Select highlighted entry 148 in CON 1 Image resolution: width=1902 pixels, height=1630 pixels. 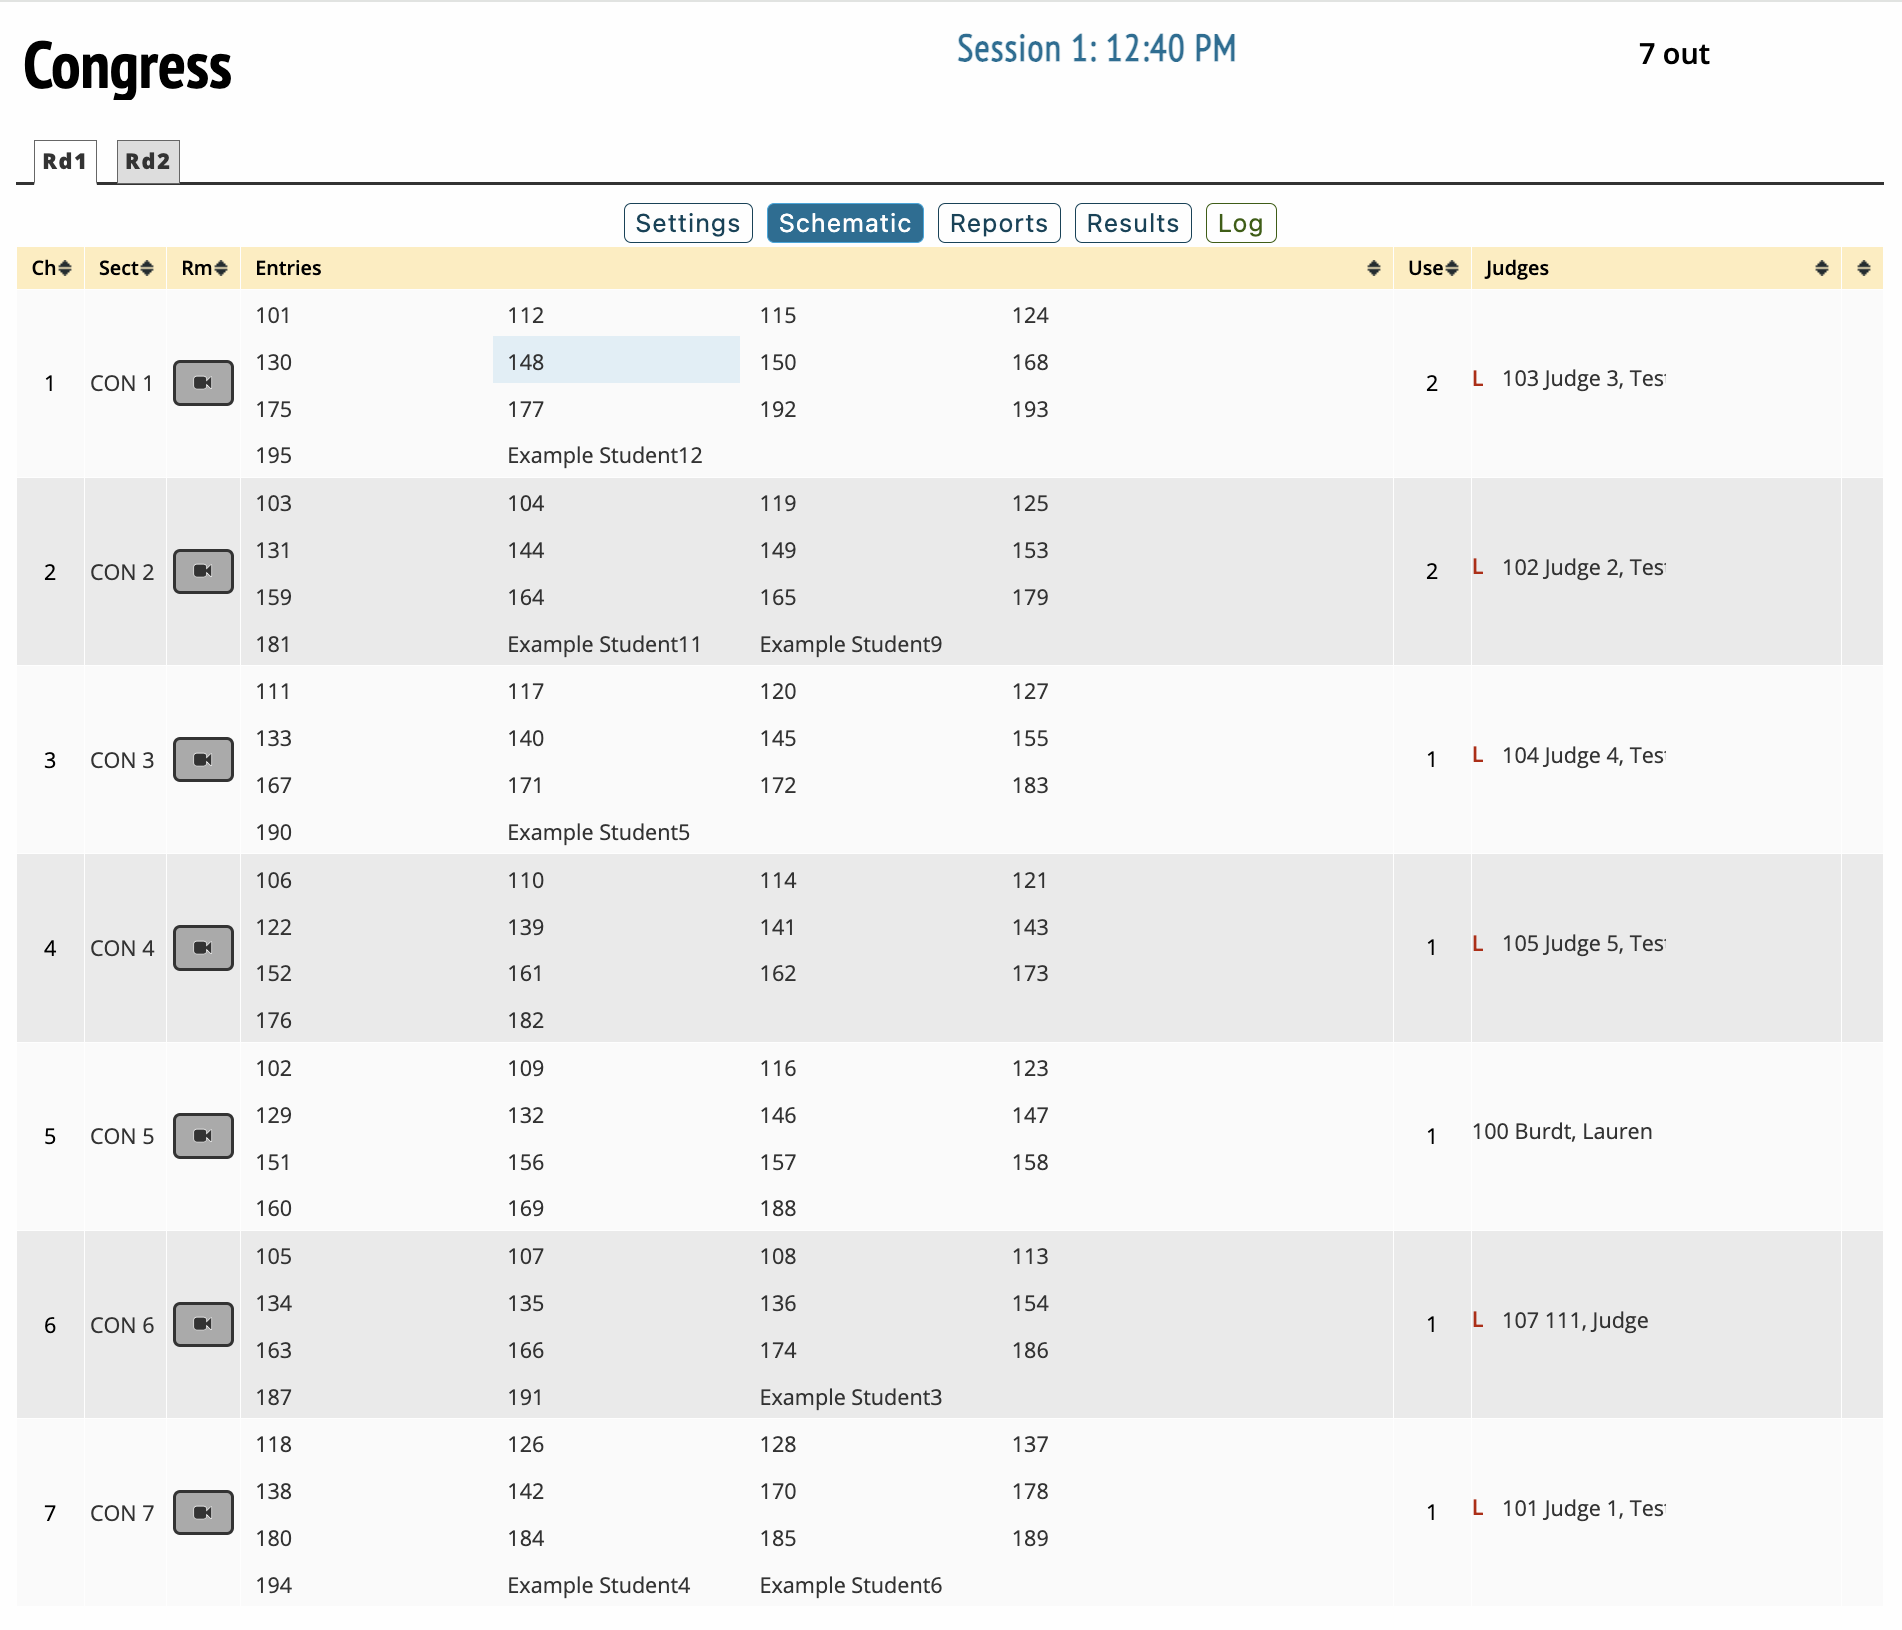click(x=526, y=362)
